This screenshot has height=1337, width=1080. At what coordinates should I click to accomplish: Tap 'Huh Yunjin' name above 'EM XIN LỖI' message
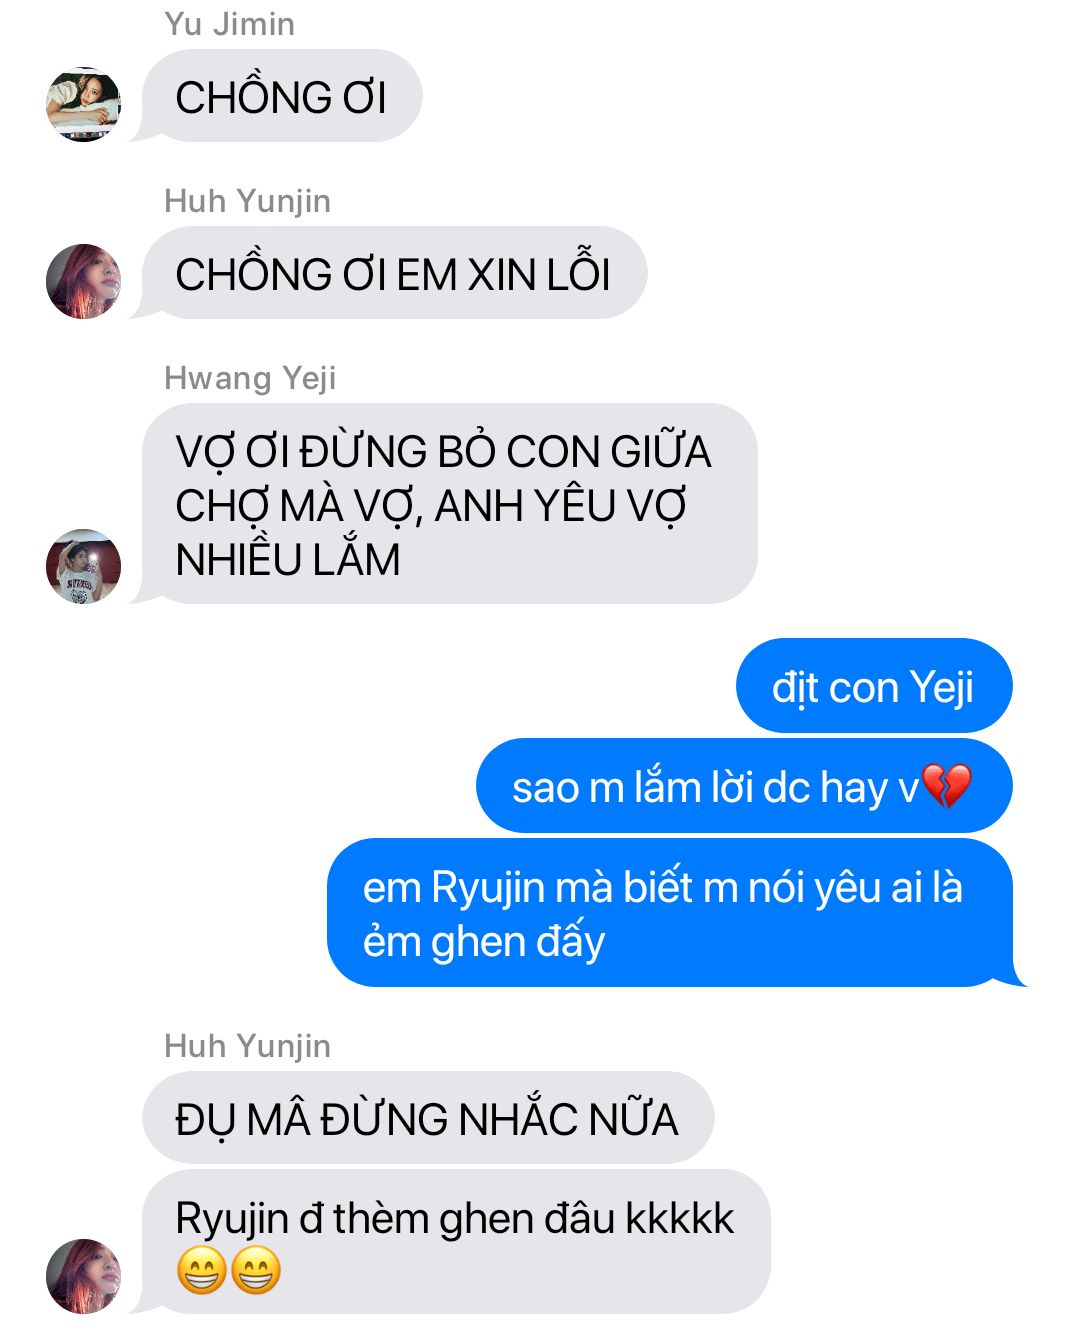coord(247,201)
